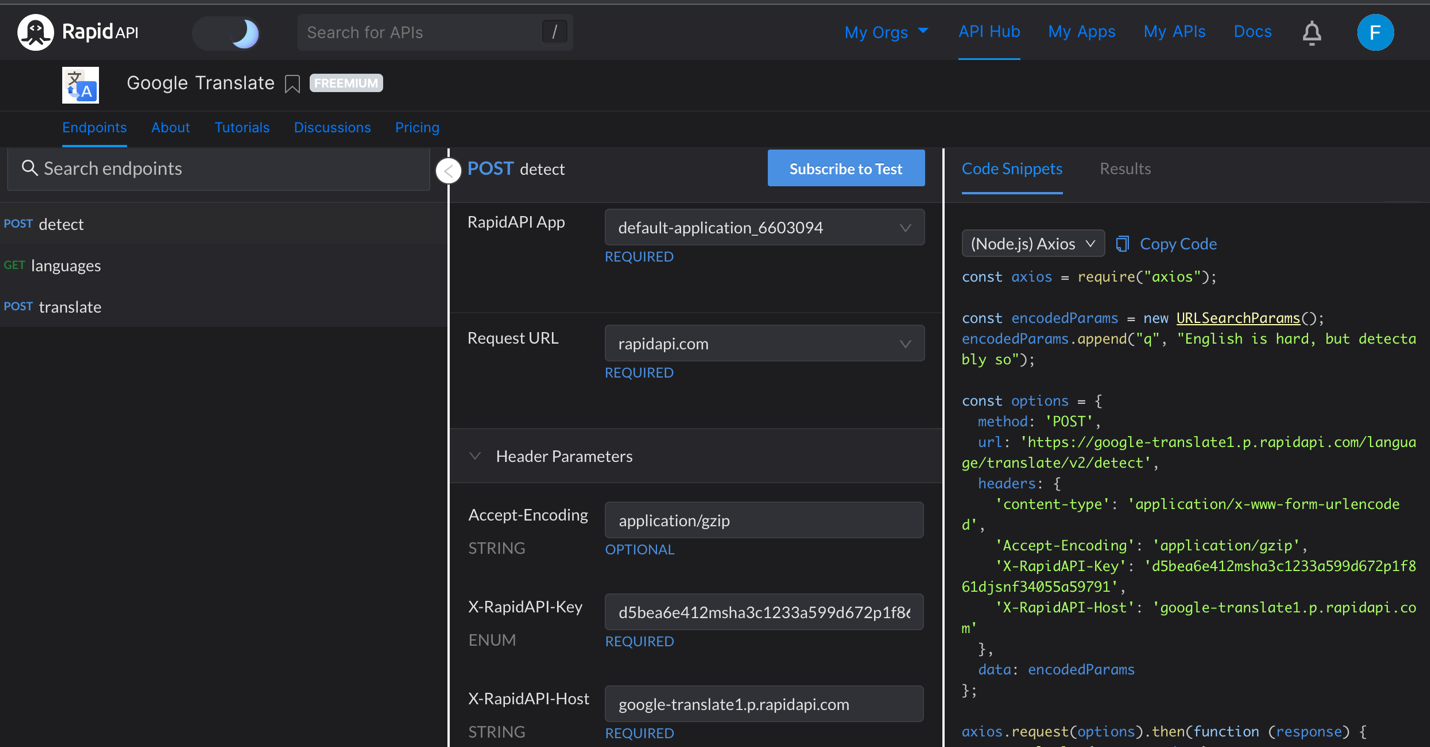Open the My Orgs dropdown
The width and height of the screenshot is (1430, 747).
(x=886, y=32)
